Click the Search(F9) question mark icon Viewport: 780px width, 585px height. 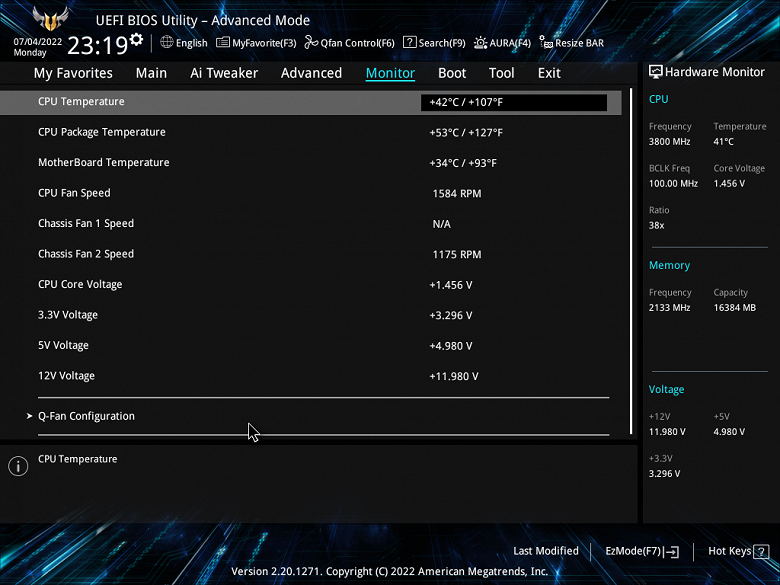click(409, 42)
